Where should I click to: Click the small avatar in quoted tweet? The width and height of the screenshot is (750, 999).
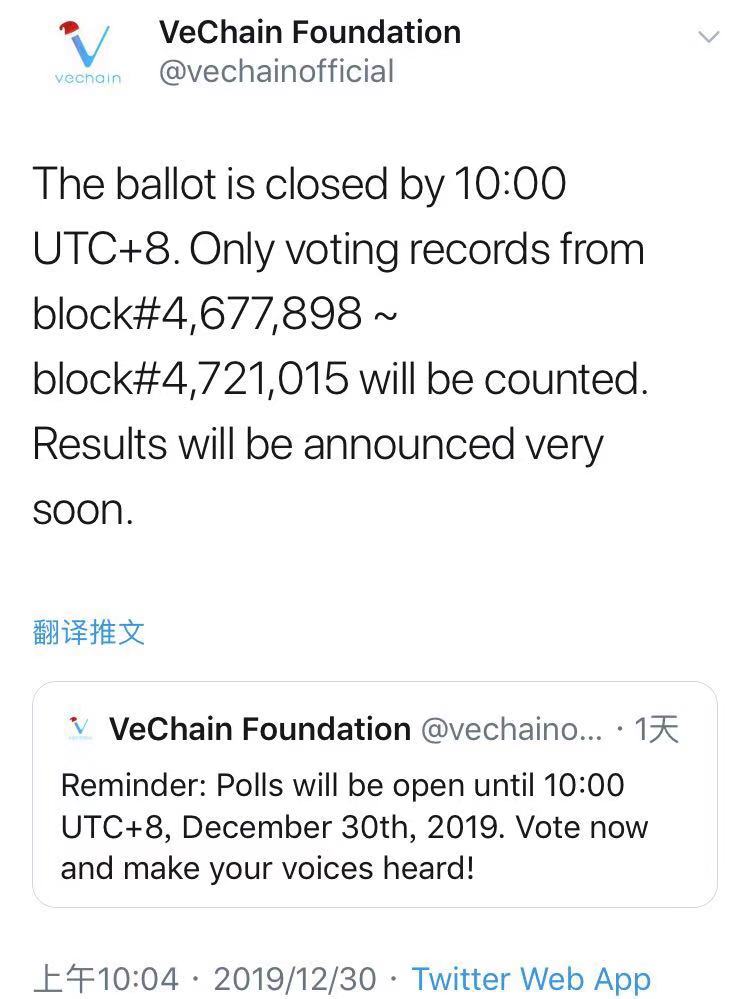[80, 728]
